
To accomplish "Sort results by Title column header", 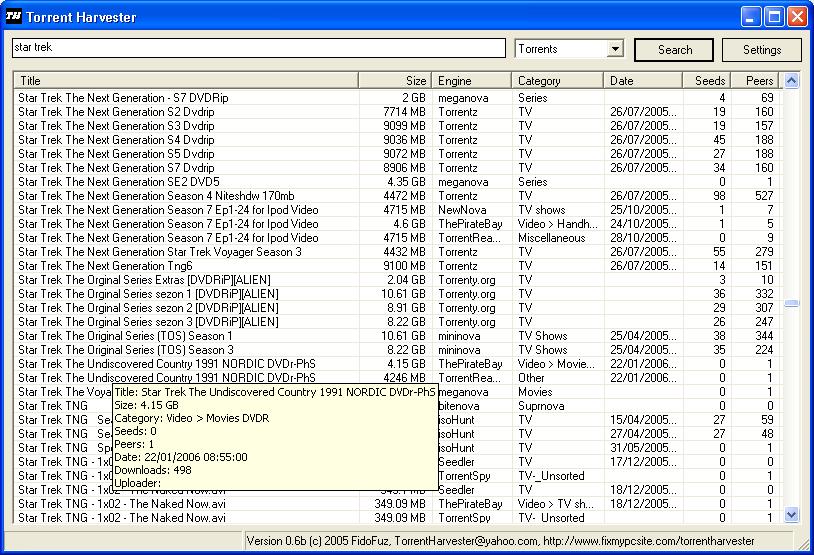I will click(x=186, y=80).
